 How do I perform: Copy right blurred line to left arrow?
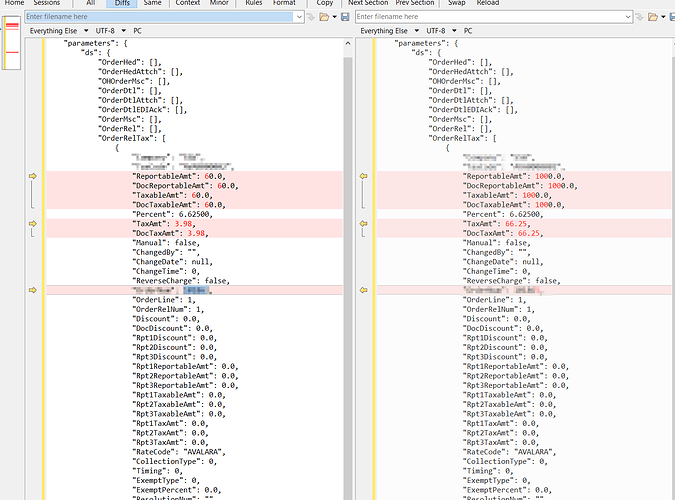click(x=364, y=290)
